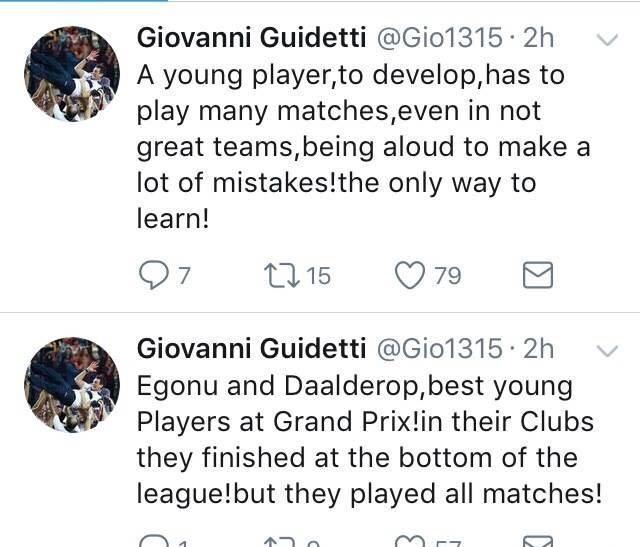Open options chevron on Egonu tweet
This screenshot has height=547, width=640.
coord(607,351)
